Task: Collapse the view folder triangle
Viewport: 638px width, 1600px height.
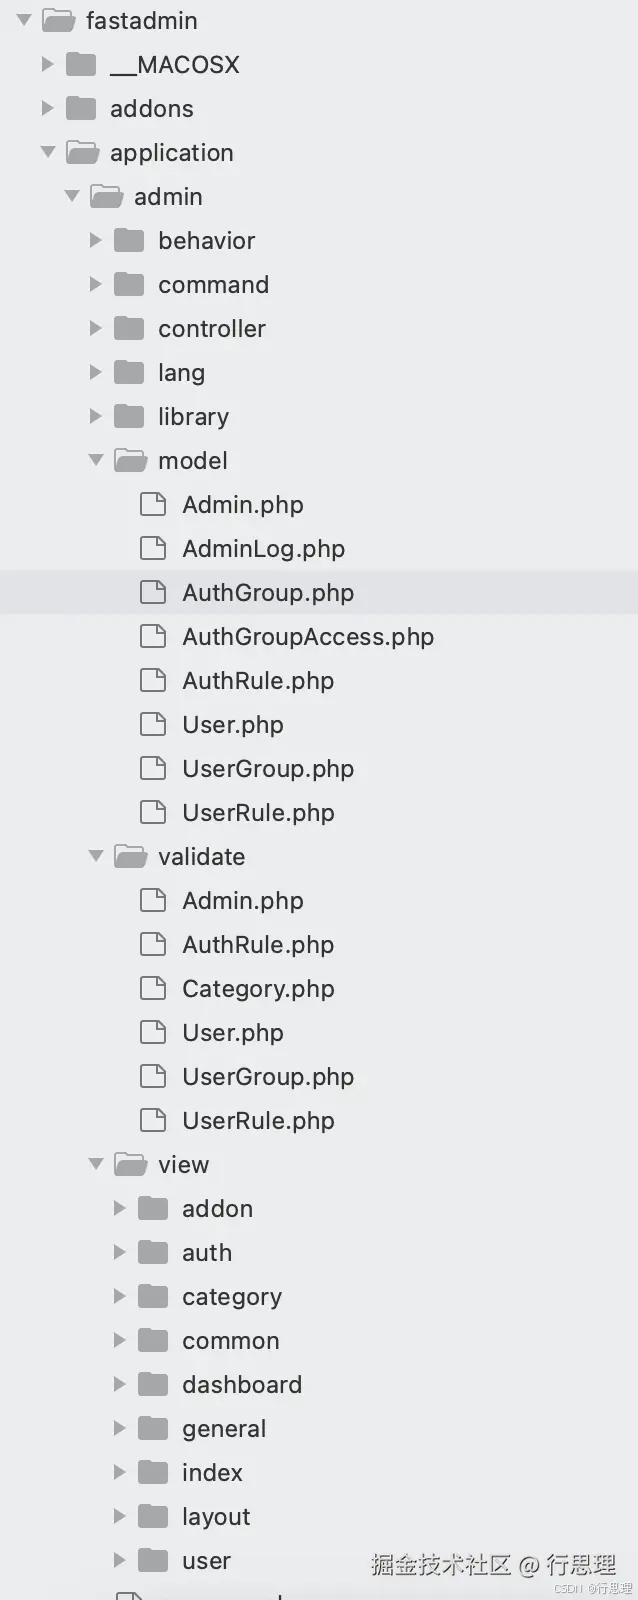Action: coord(96,1164)
